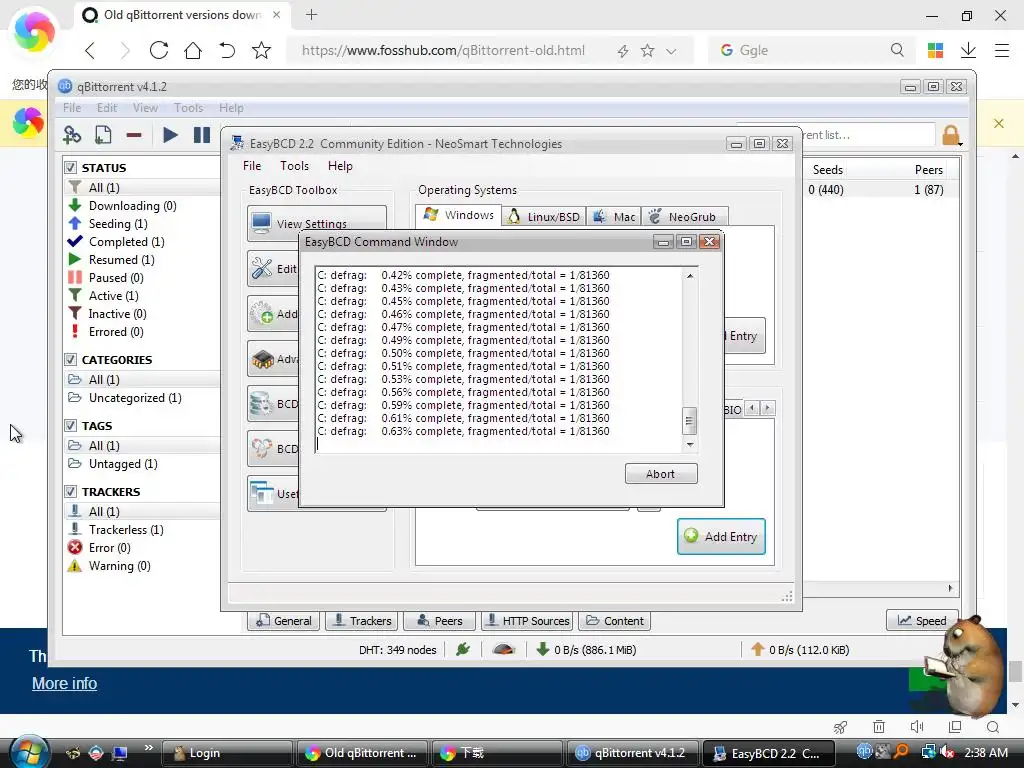Toggle the TAGS section checkbox
The width and height of the screenshot is (1024, 768).
pos(71,426)
